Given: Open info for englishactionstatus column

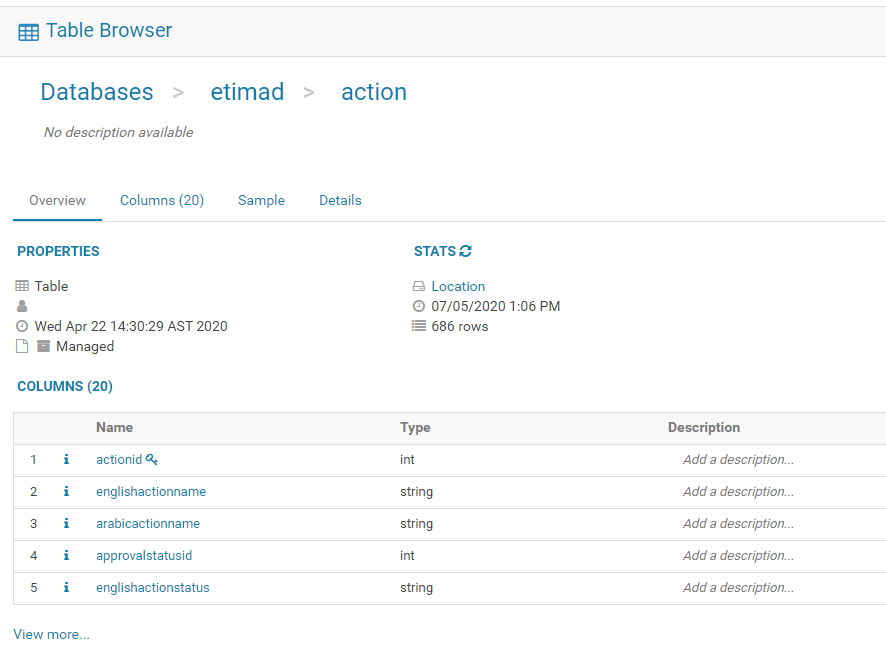Looking at the screenshot, I should pyautogui.click(x=66, y=588).
